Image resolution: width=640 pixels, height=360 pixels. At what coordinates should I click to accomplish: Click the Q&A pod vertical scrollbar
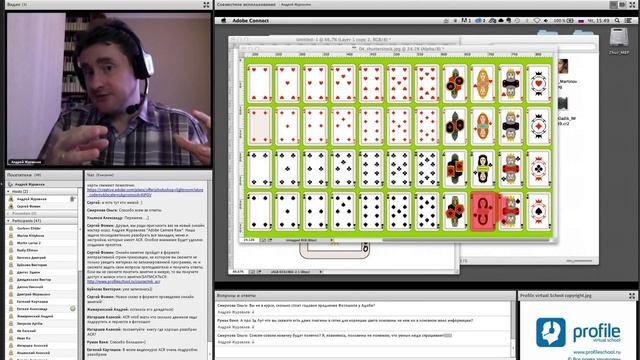coord(513,329)
